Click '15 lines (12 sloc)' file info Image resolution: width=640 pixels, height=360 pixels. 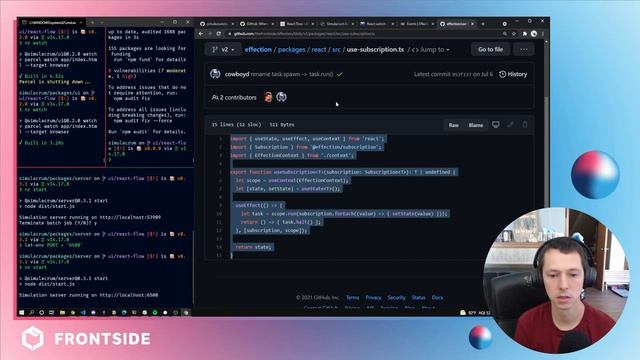[236, 124]
